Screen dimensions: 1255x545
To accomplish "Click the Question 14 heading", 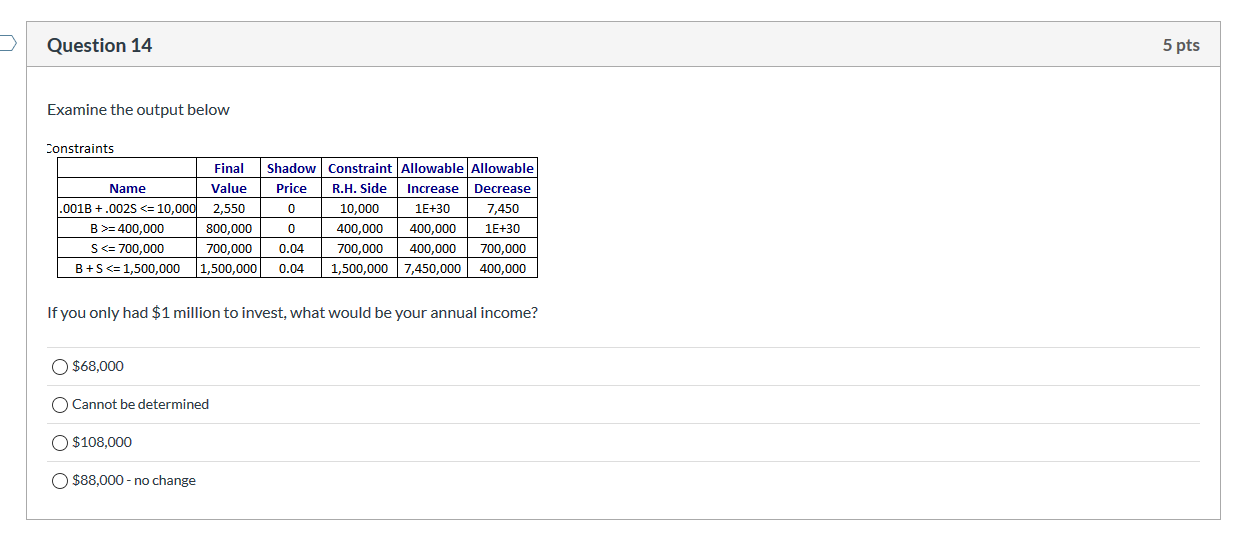I will tap(100, 45).
